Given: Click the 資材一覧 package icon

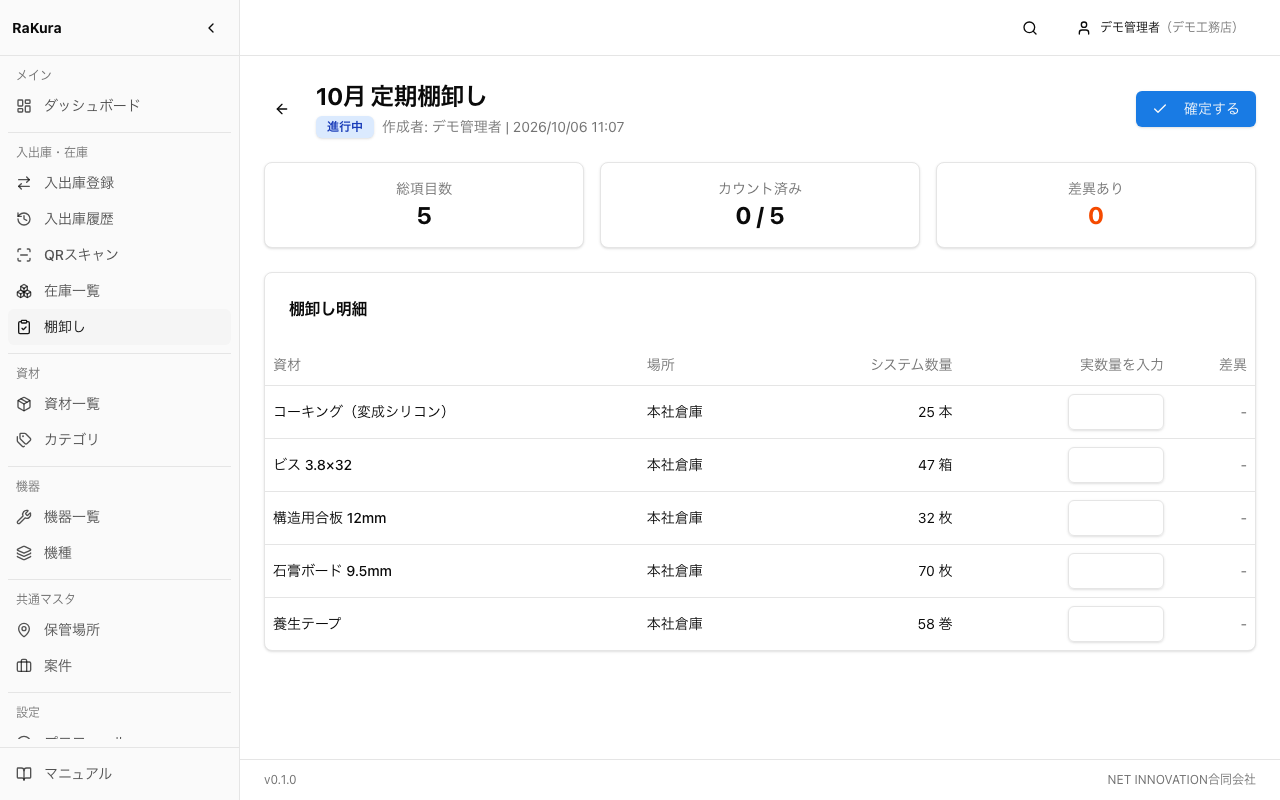Looking at the screenshot, I should (x=24, y=404).
